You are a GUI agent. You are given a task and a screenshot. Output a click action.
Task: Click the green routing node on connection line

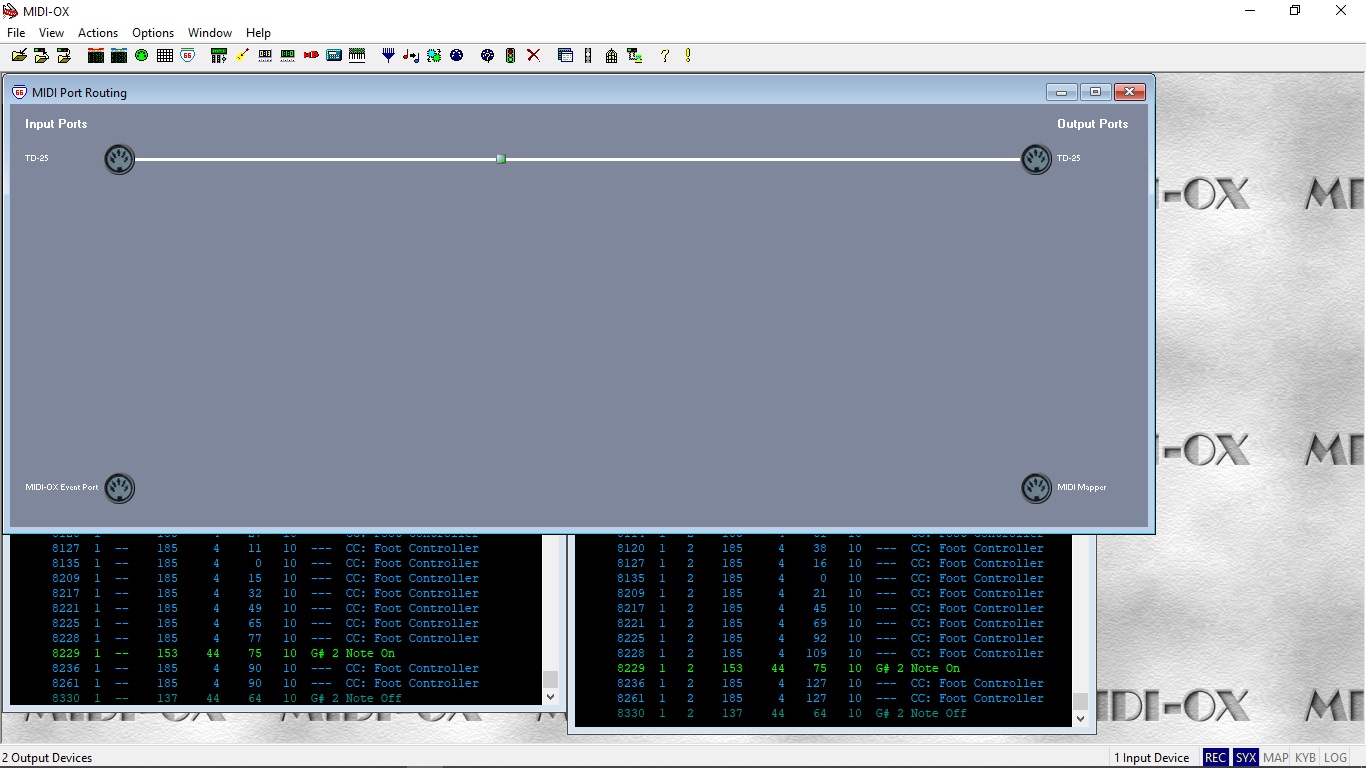tap(501, 159)
